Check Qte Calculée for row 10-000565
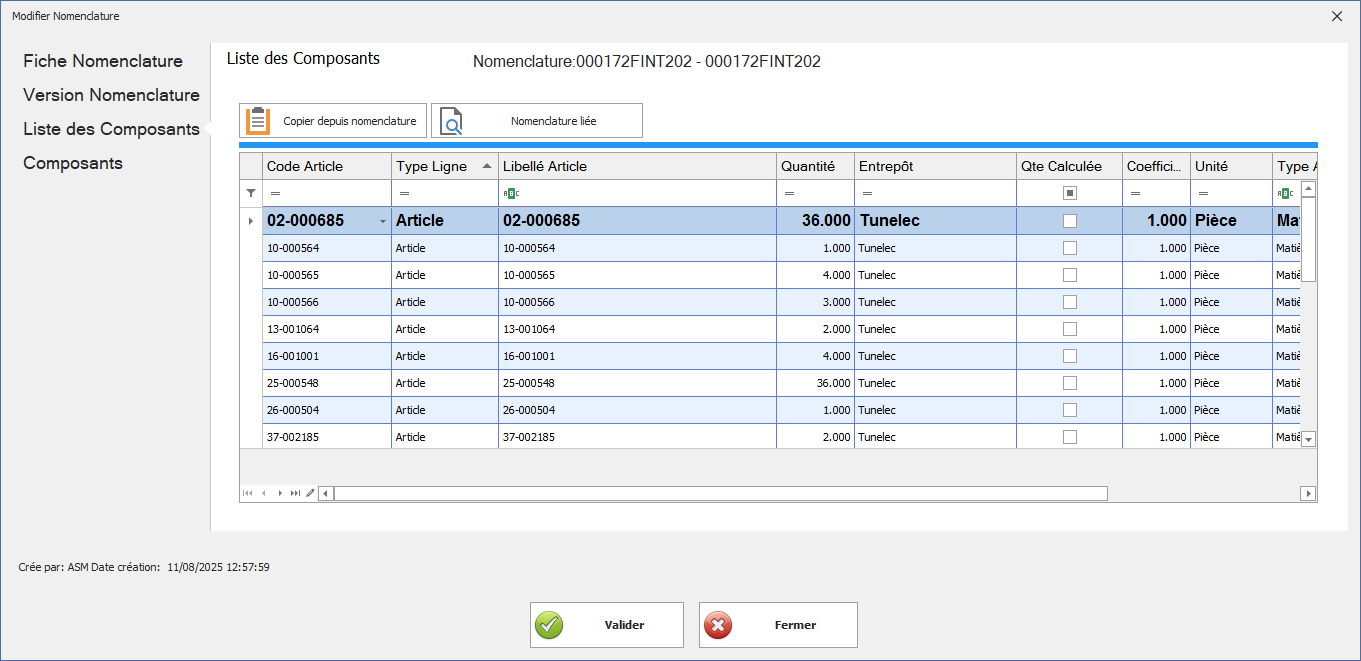The width and height of the screenshot is (1361, 661). pos(1069,275)
